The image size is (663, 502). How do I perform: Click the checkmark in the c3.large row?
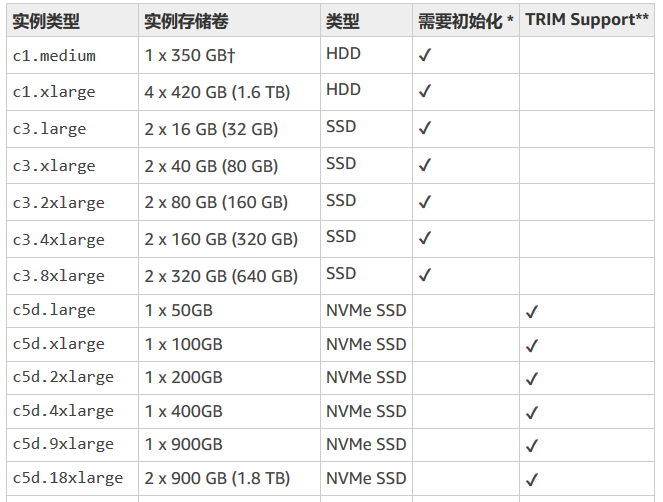[x=425, y=128]
